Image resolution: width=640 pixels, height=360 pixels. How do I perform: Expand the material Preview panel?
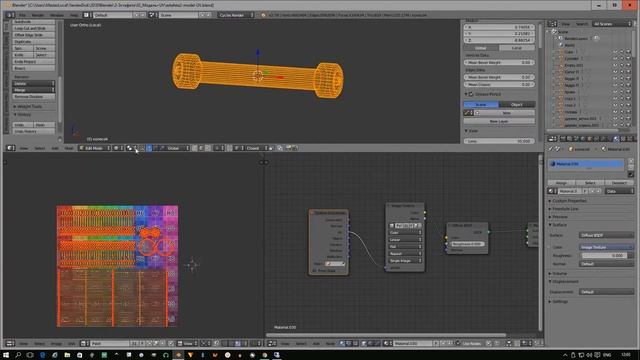point(560,217)
